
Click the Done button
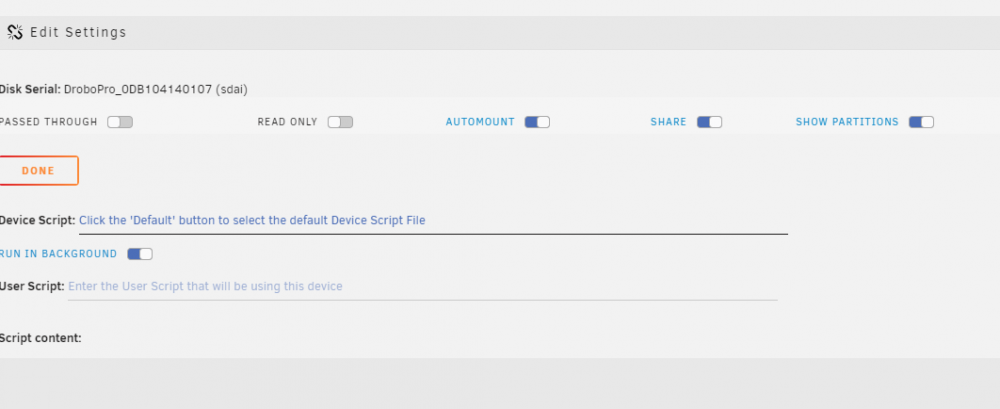[38, 170]
